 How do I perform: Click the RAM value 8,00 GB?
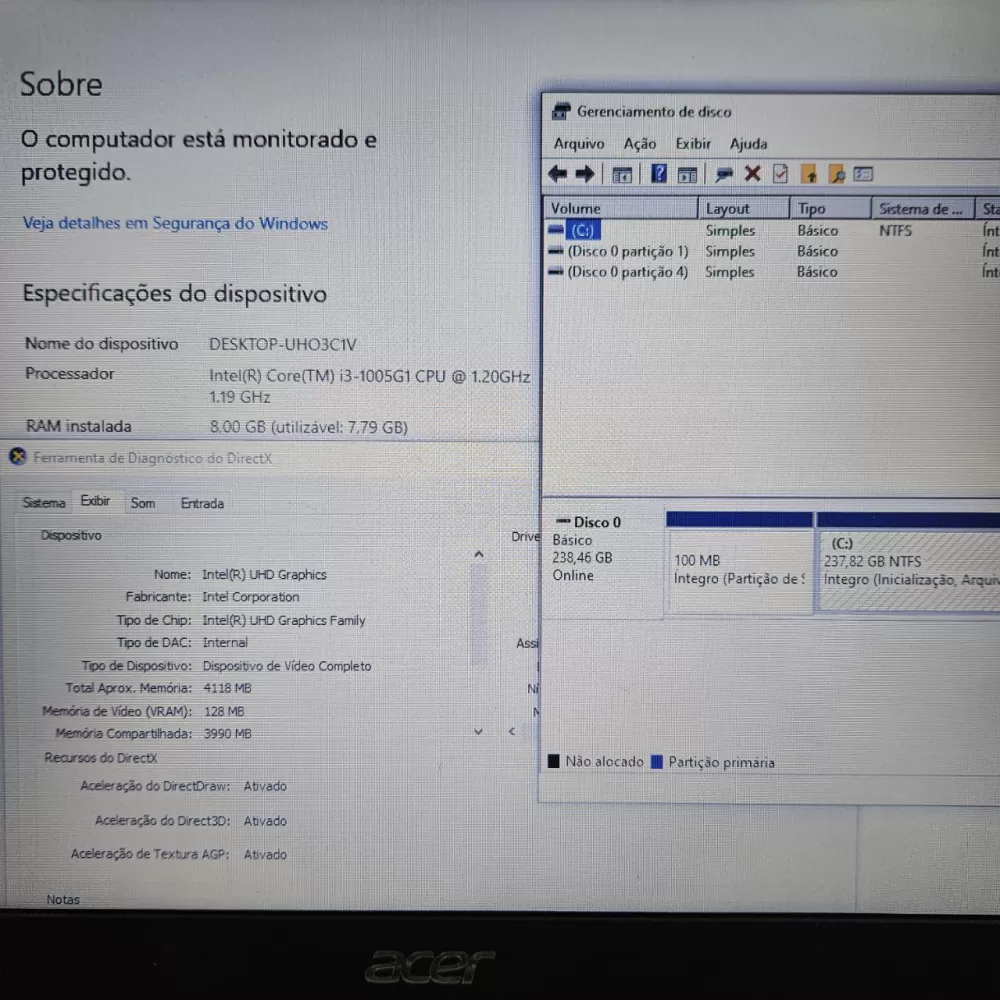point(309,427)
